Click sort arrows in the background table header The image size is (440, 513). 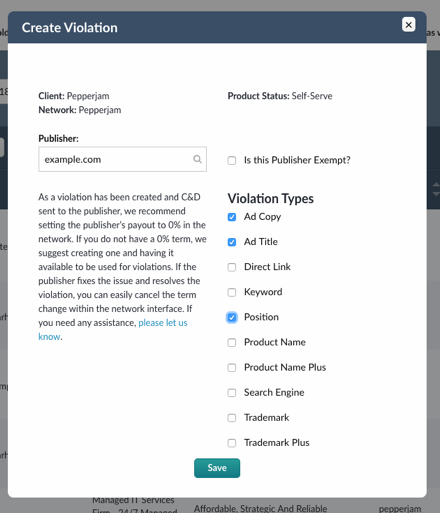click(436, 189)
